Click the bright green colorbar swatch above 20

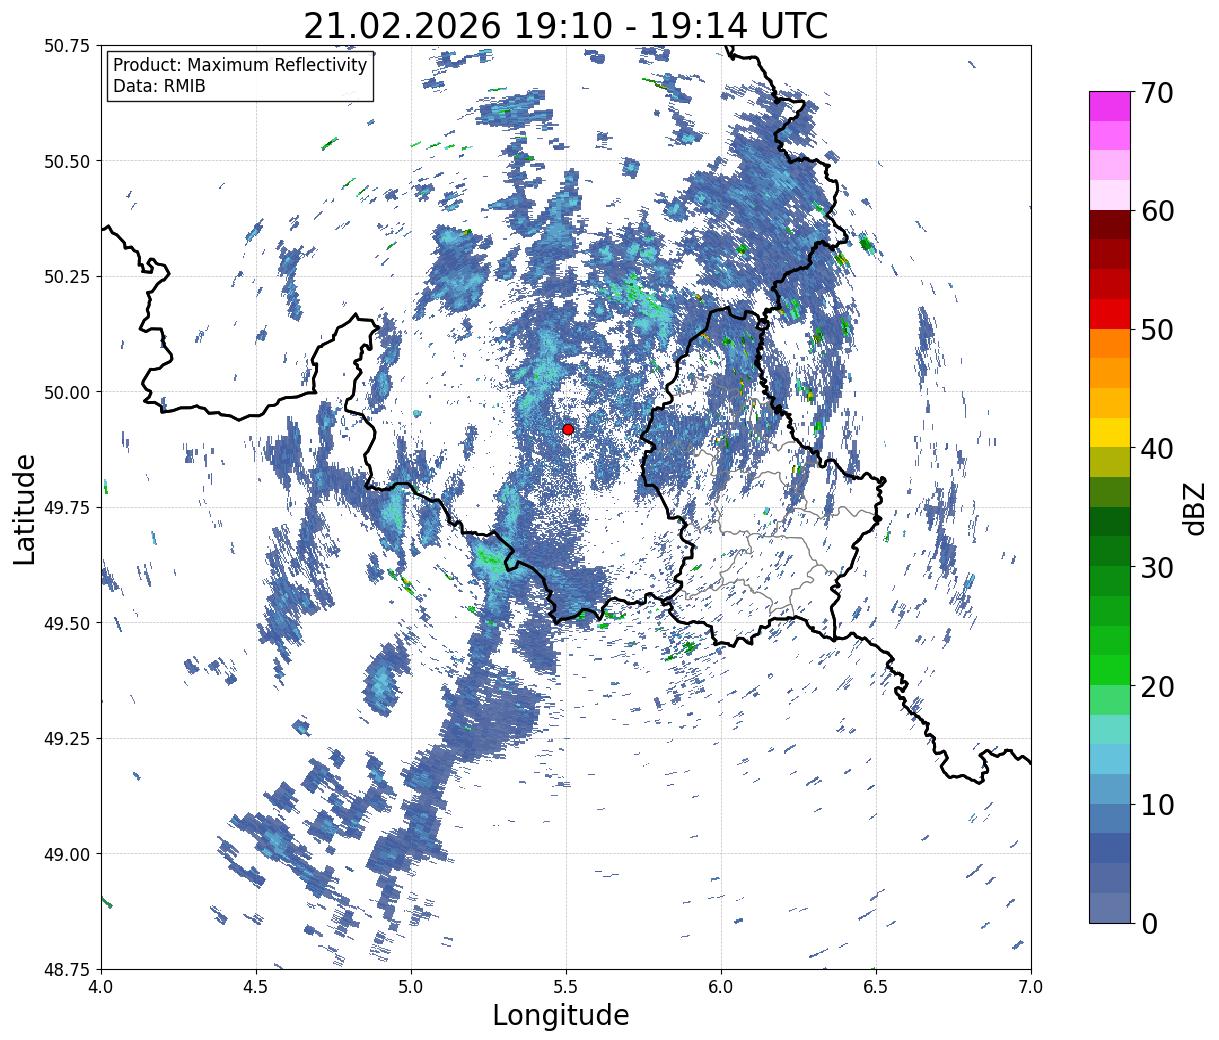pyautogui.click(x=1110, y=669)
